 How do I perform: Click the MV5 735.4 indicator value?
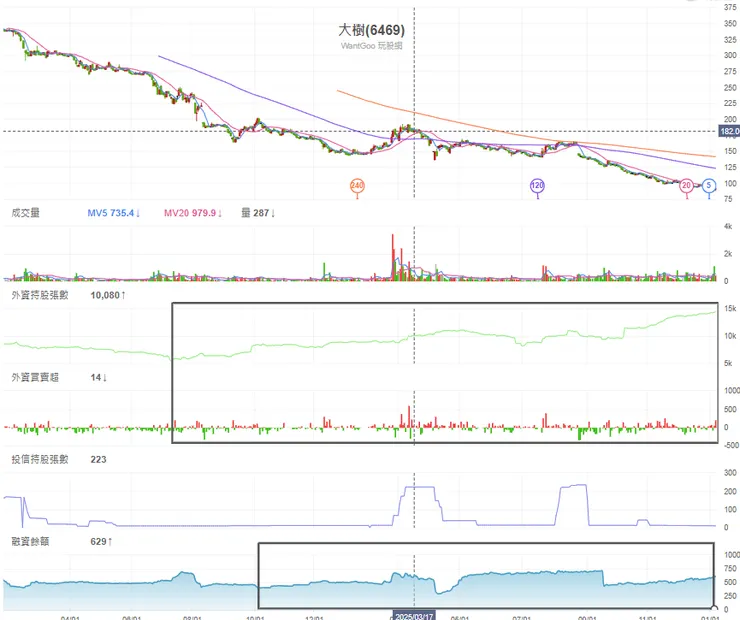tap(114, 213)
